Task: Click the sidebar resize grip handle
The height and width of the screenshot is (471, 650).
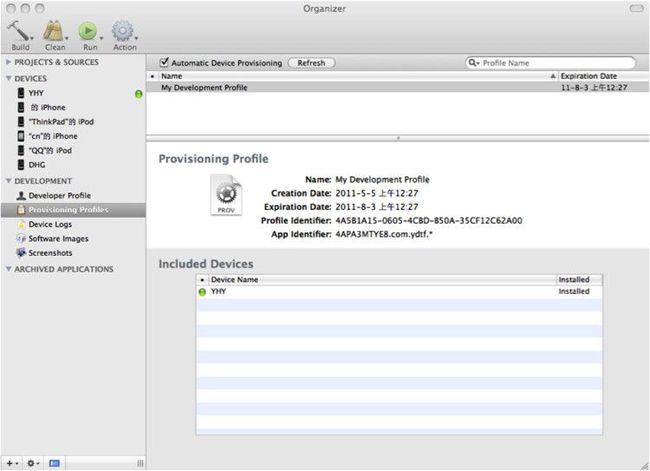Action: (x=140, y=463)
